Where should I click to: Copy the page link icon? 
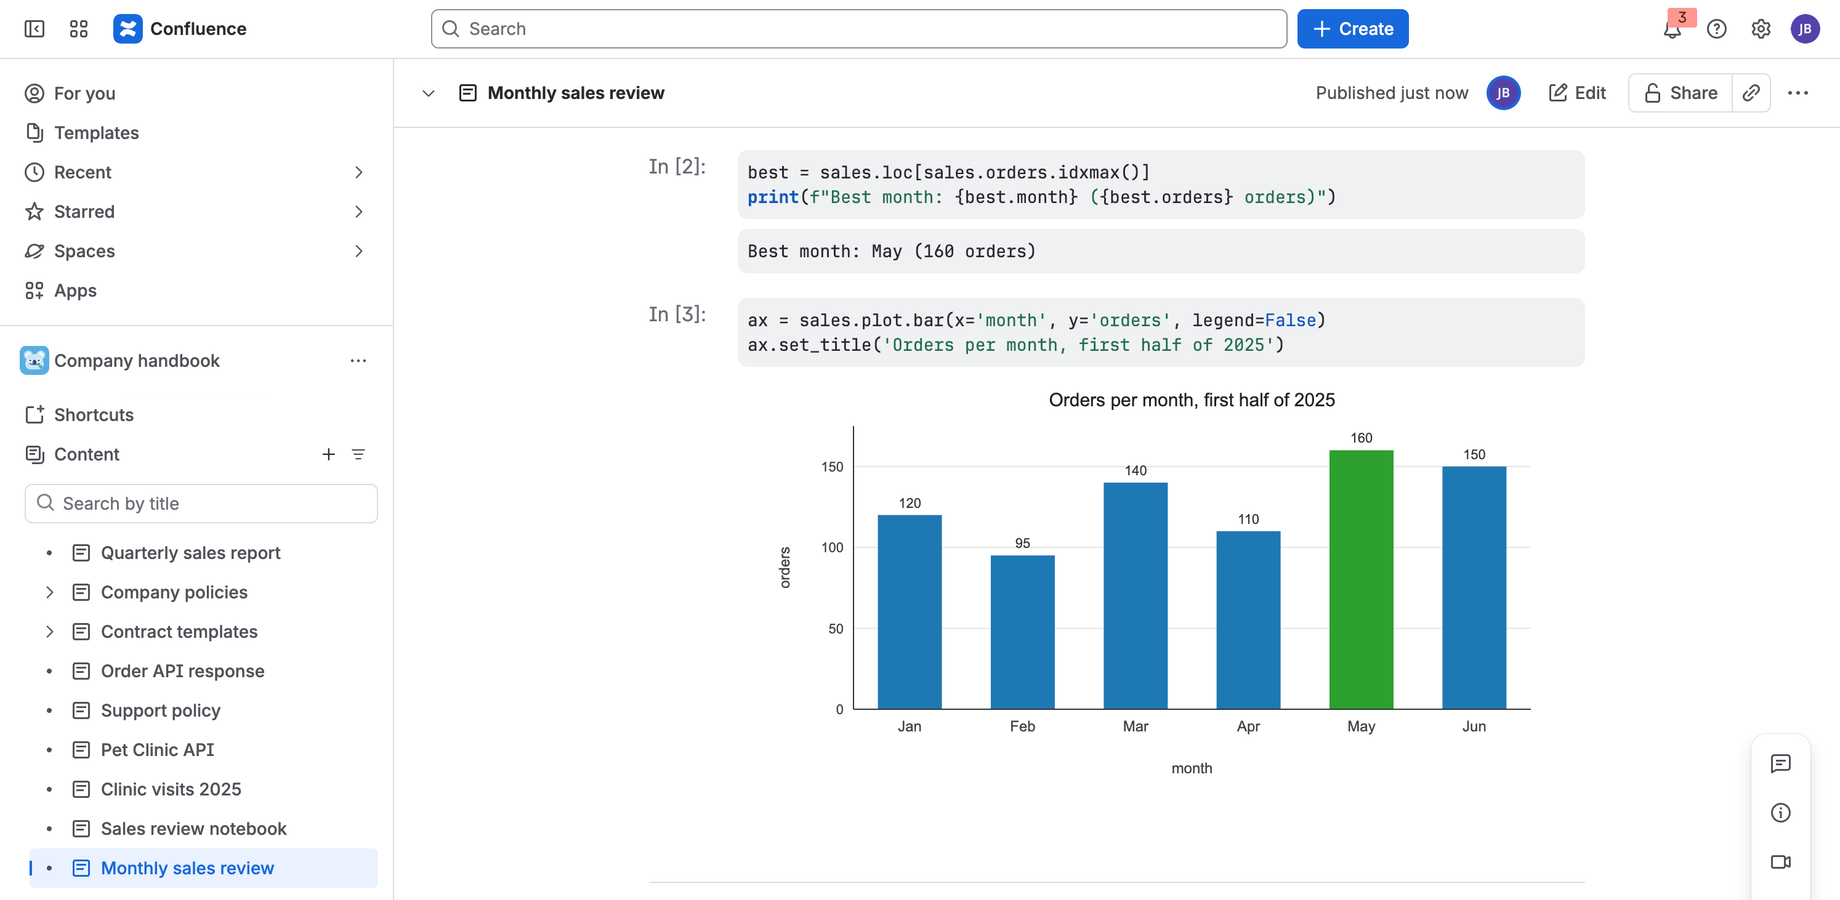1751,93
